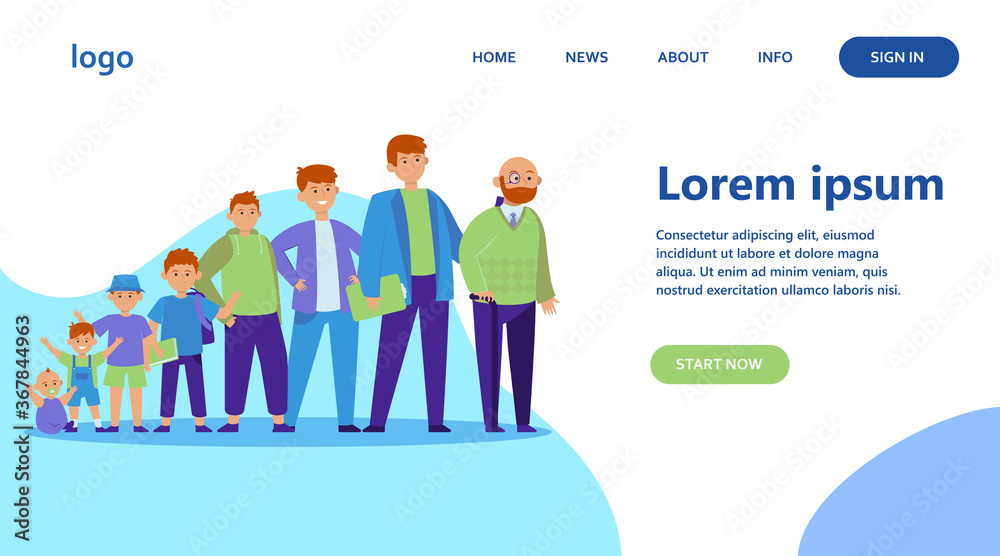This screenshot has width=1000, height=556.
Task: Click the green folder illustration
Action: pos(376,298)
